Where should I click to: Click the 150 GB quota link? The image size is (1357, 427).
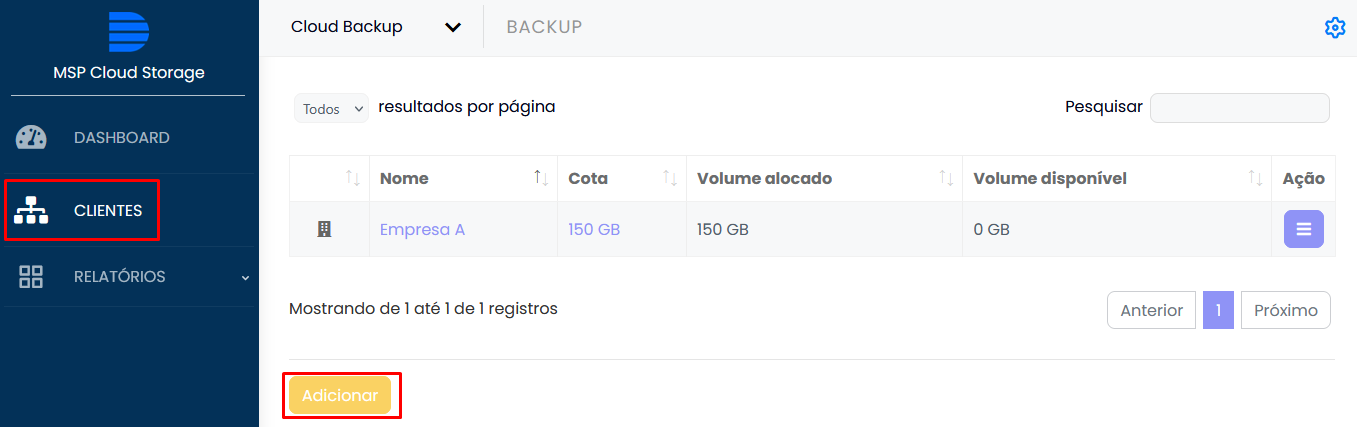click(x=594, y=229)
